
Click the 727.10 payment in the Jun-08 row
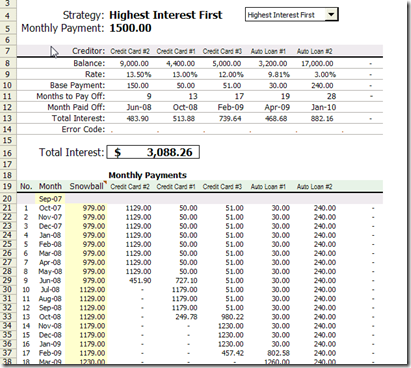[186, 281]
